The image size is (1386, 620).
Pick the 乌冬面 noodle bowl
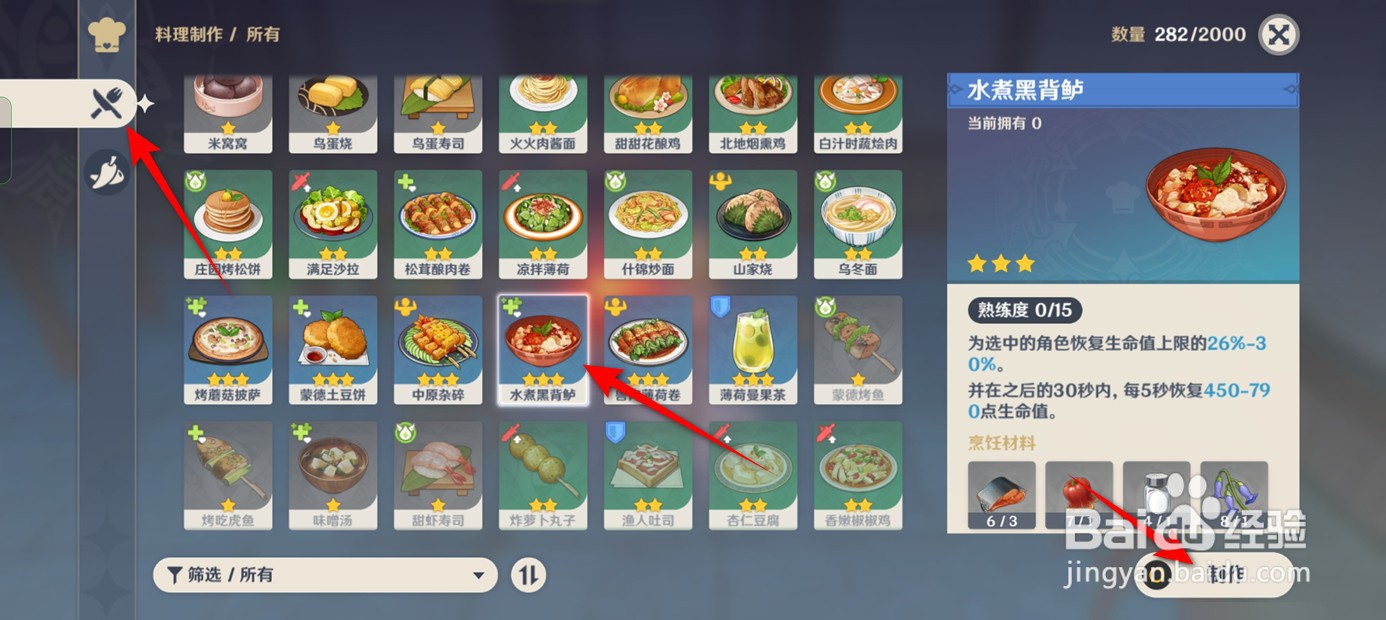[858, 224]
